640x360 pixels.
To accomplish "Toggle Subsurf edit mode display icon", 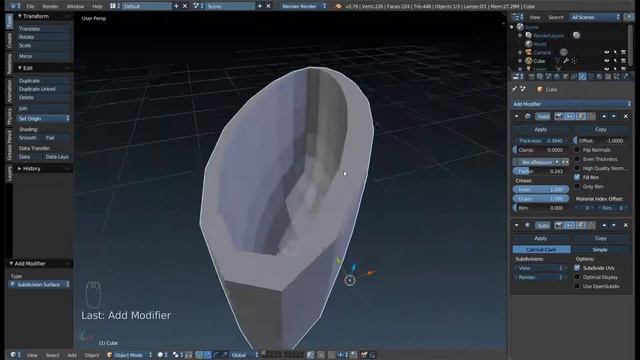I will 581,225.
